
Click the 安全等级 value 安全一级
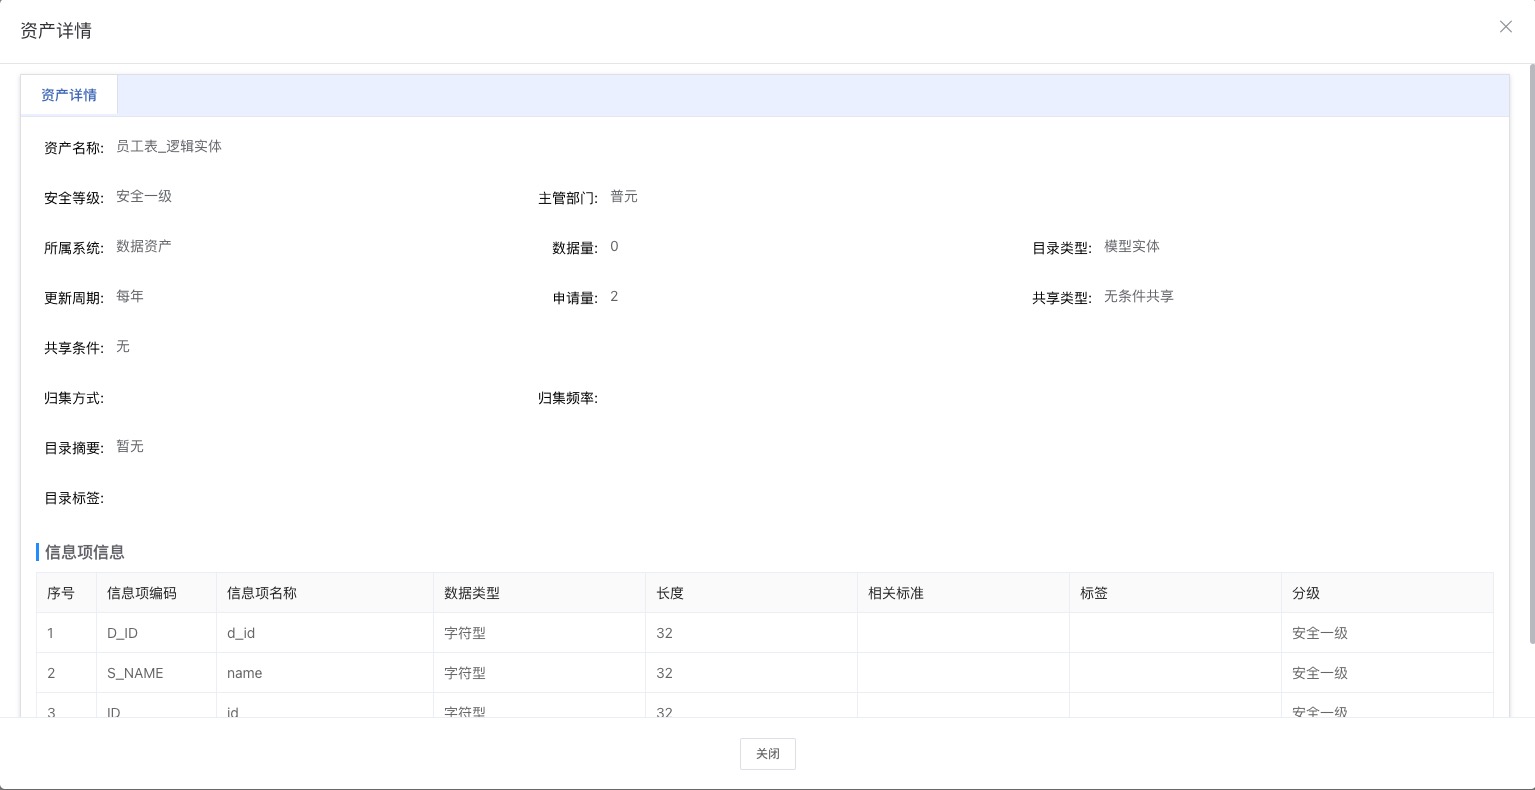[x=144, y=196]
